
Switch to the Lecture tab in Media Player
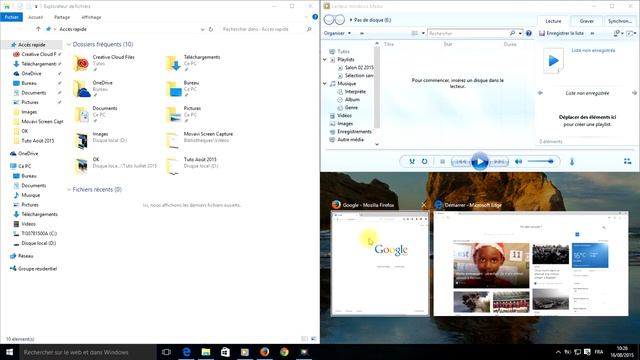click(553, 21)
